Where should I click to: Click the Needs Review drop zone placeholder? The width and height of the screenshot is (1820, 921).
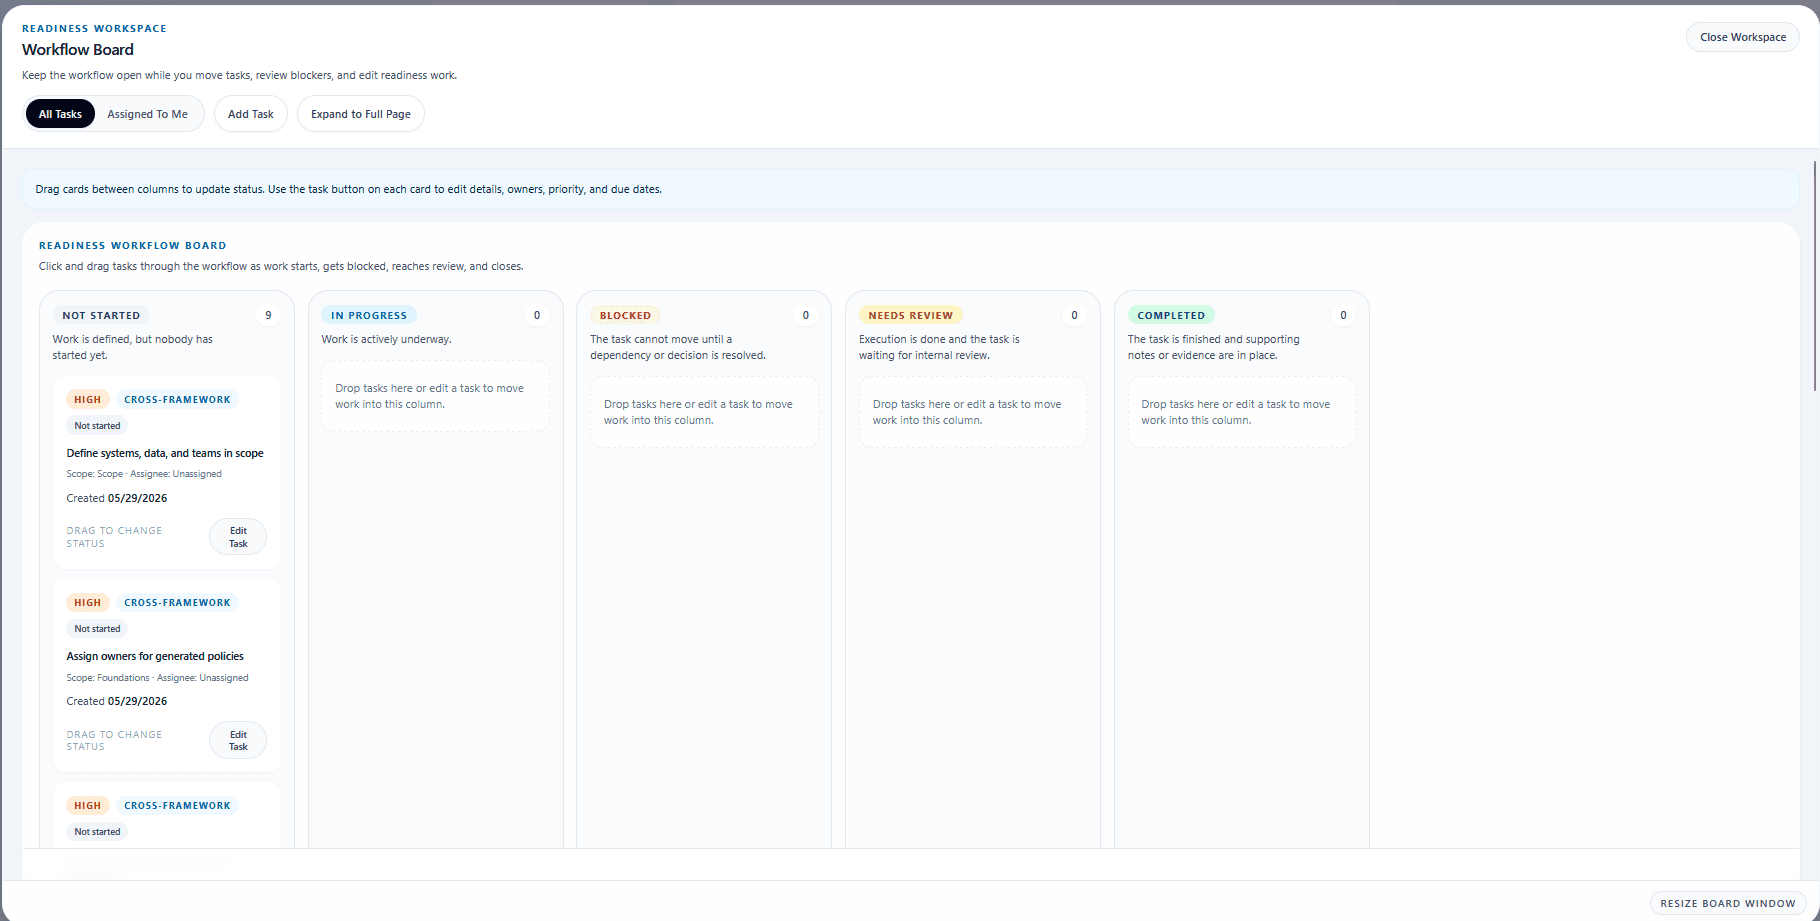pyautogui.click(x=973, y=412)
